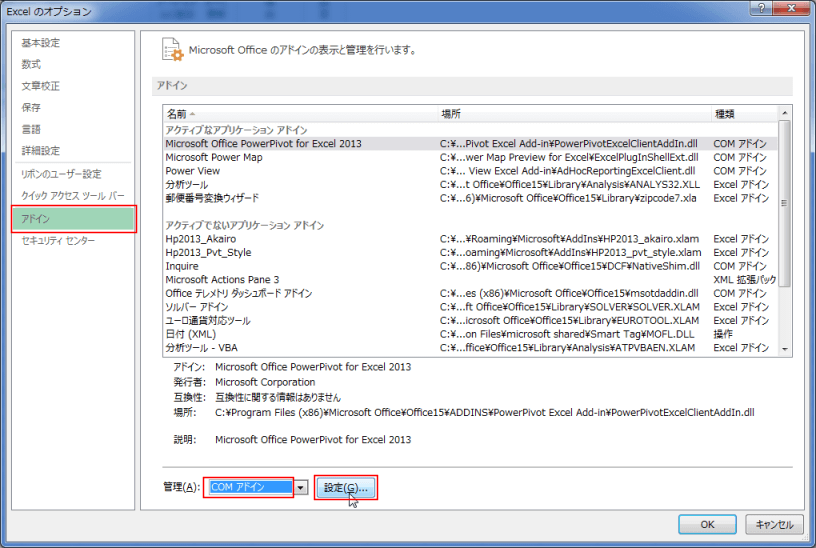This screenshot has width=816, height=548.
Task: Select the Power View add-in row
Action: pos(470,171)
